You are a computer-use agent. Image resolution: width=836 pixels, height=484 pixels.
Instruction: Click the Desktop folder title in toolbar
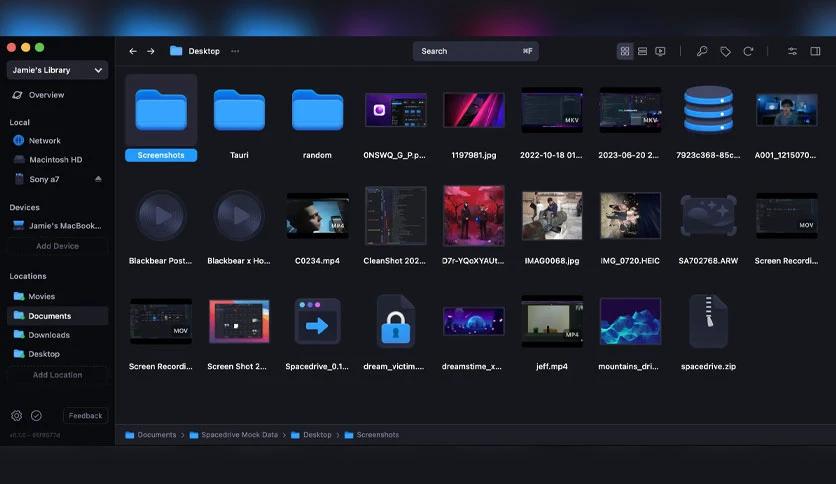195,51
